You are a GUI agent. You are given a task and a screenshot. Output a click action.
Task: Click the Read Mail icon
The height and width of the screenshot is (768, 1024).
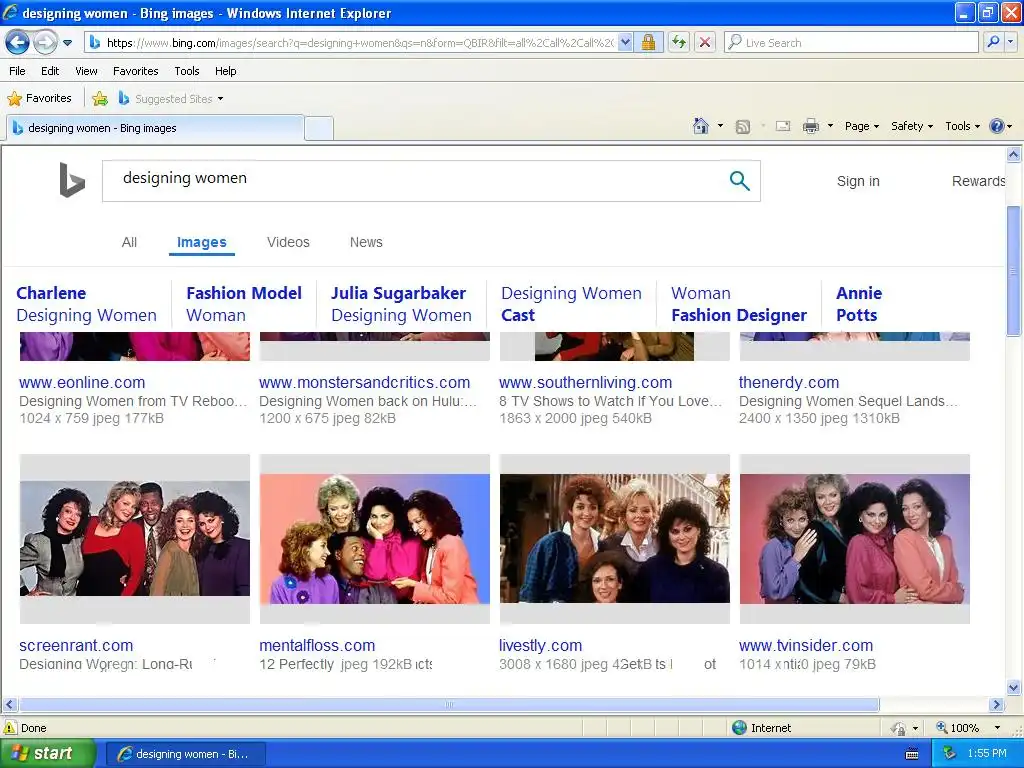point(783,126)
